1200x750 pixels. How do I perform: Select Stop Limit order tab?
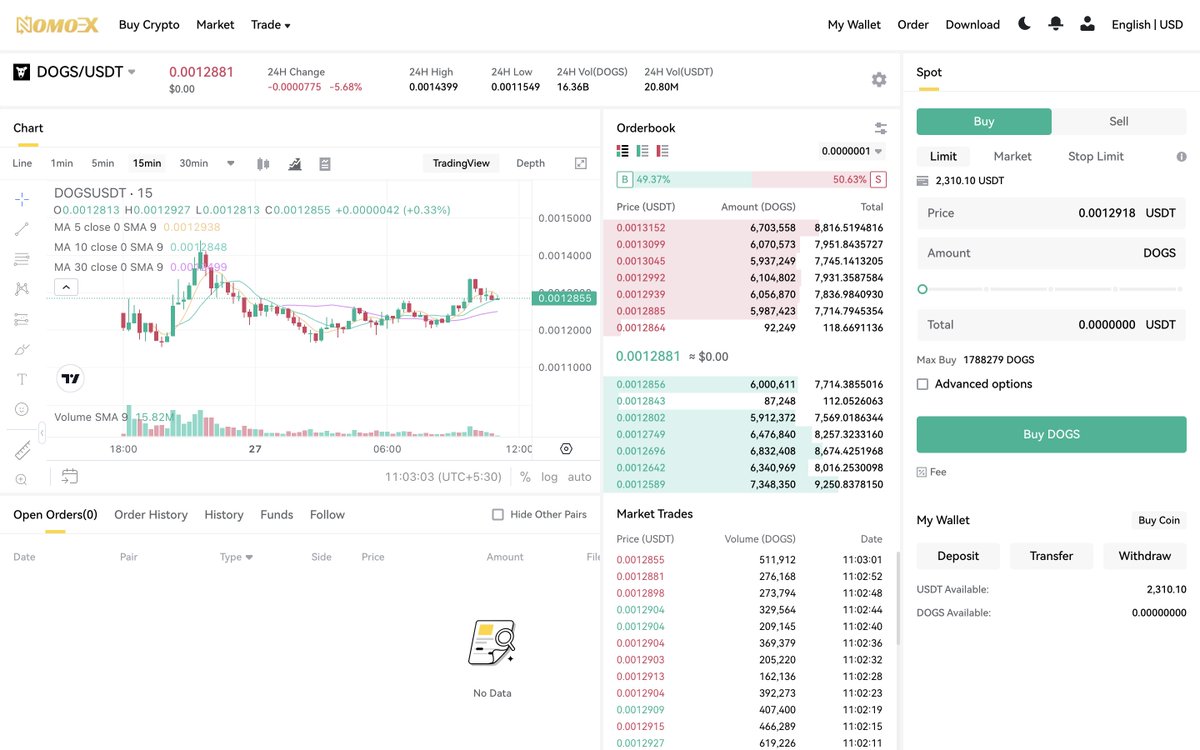(1096, 157)
